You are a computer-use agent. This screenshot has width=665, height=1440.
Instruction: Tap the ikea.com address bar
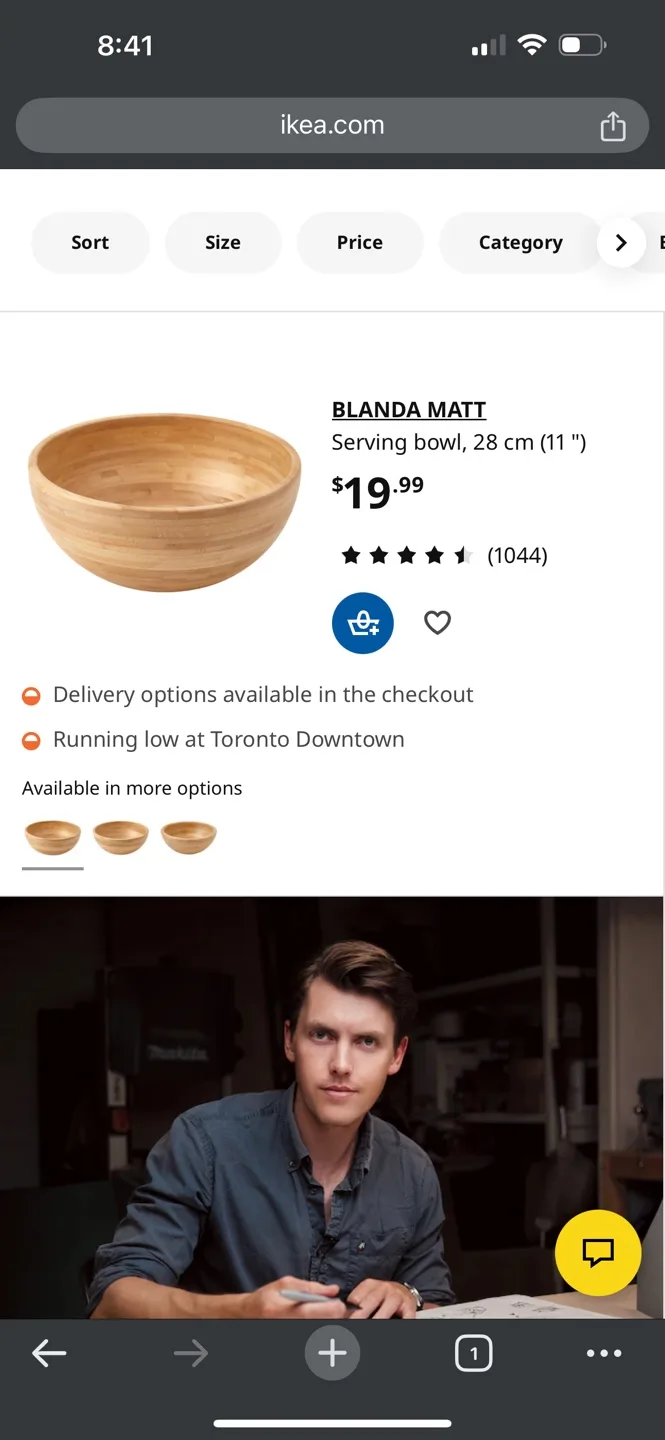332,125
